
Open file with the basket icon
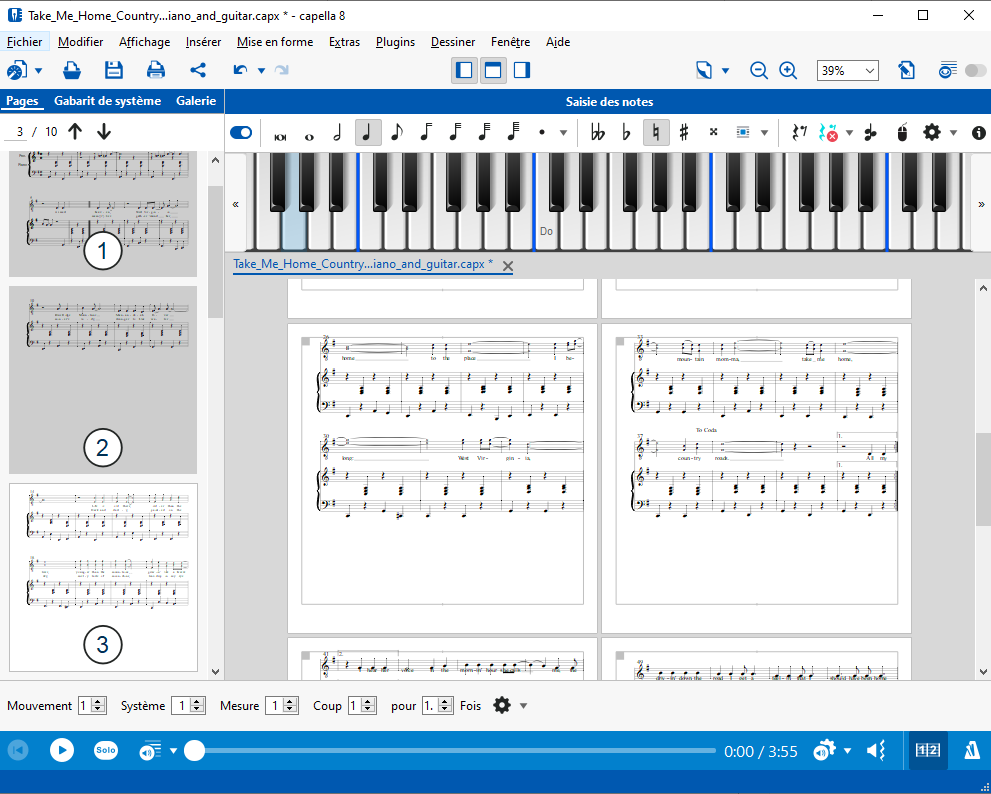72,70
